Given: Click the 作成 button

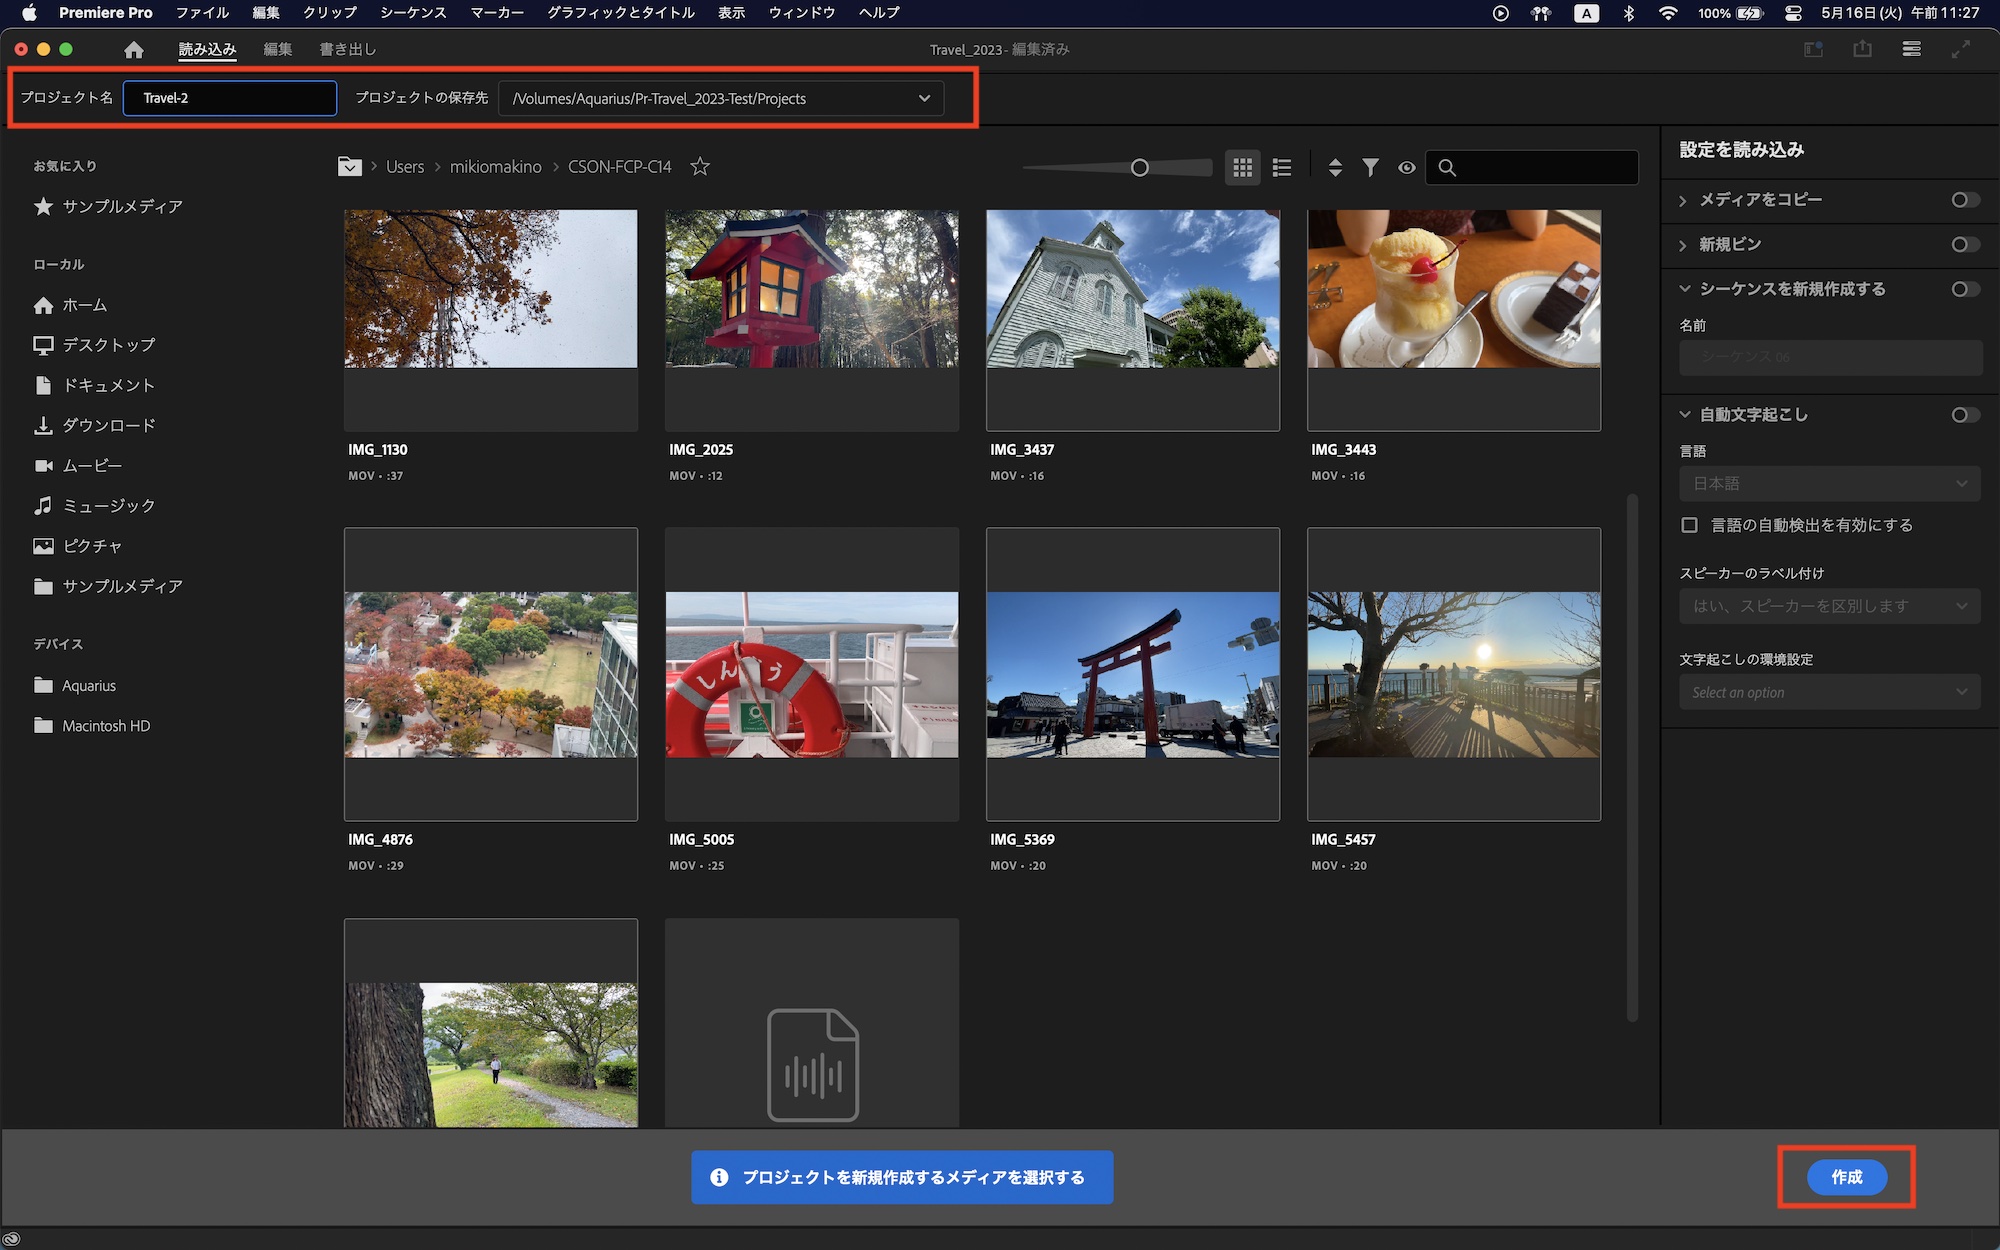Looking at the screenshot, I should coord(1846,1177).
